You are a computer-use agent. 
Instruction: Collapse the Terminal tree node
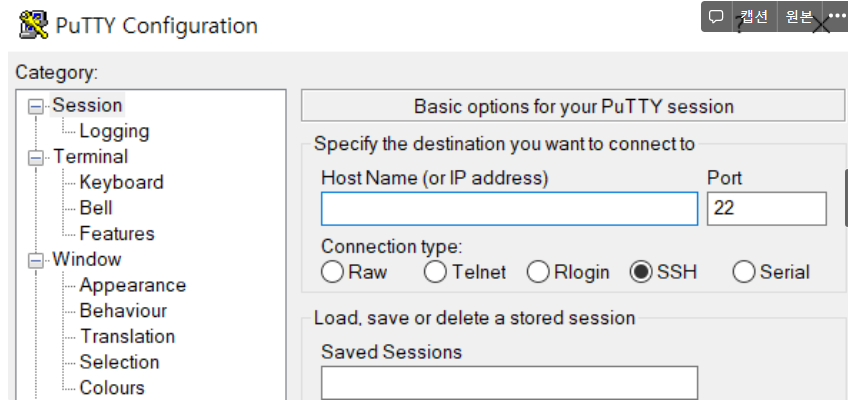click(x=37, y=157)
